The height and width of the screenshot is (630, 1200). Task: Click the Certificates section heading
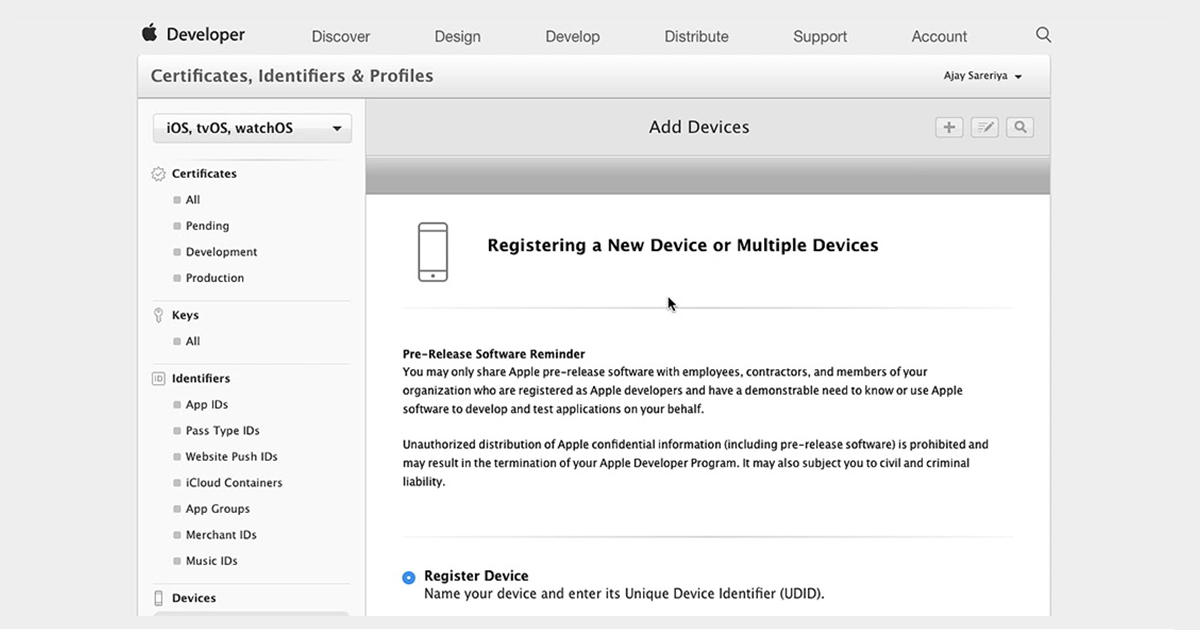pyautogui.click(x=204, y=174)
